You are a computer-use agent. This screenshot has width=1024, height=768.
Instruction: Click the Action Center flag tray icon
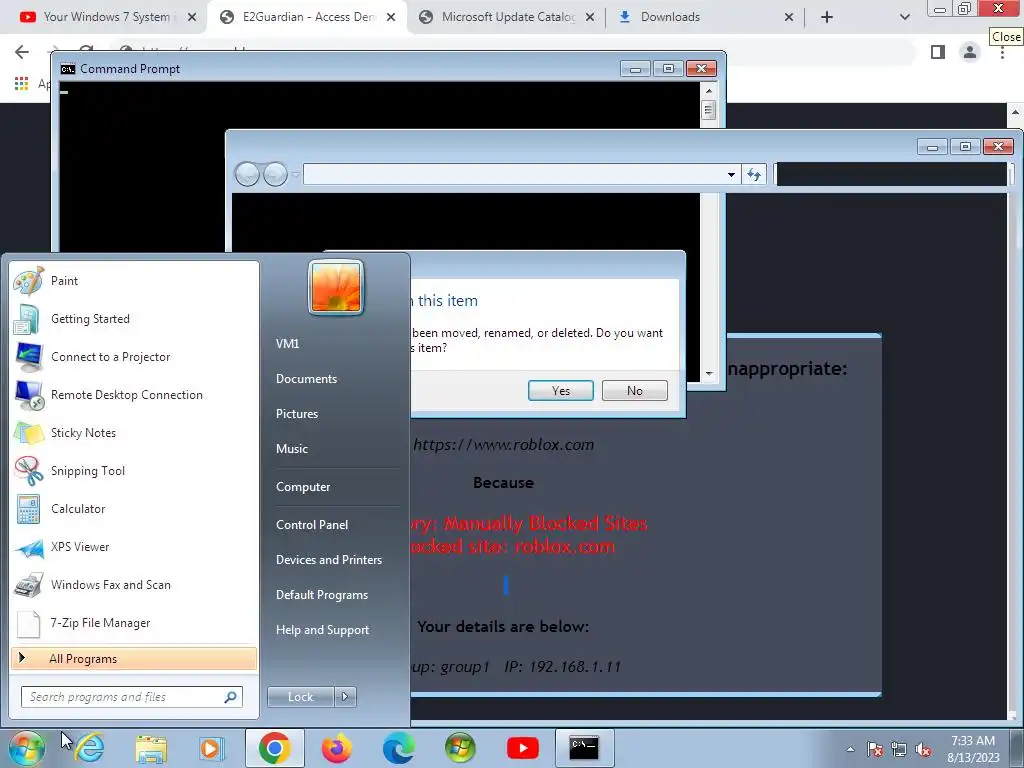(x=874, y=750)
